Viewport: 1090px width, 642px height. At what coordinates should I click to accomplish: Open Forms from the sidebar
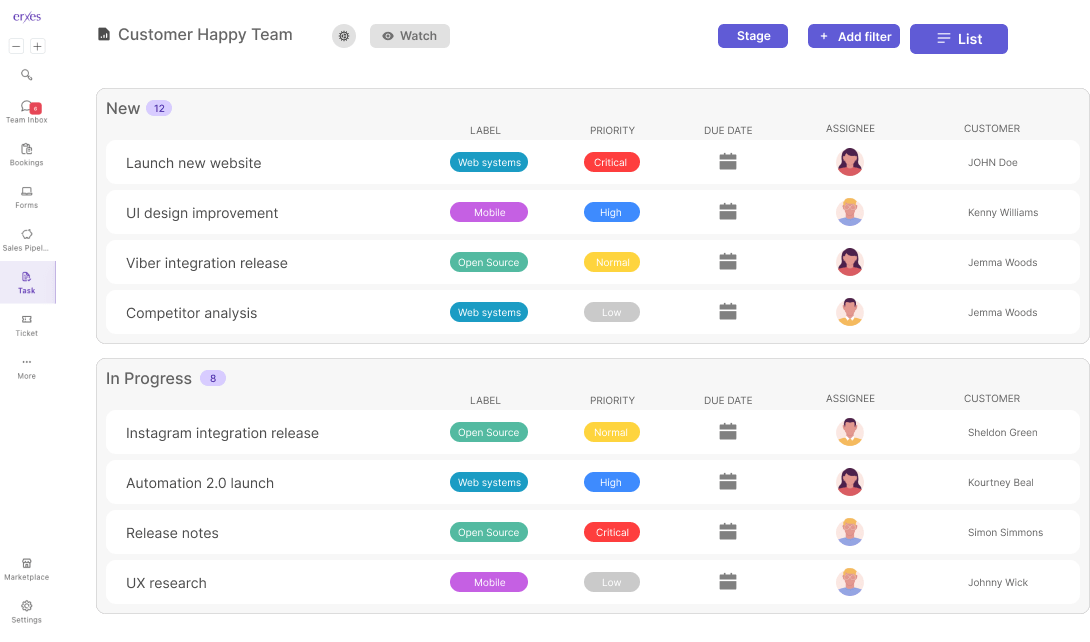click(x=26, y=197)
